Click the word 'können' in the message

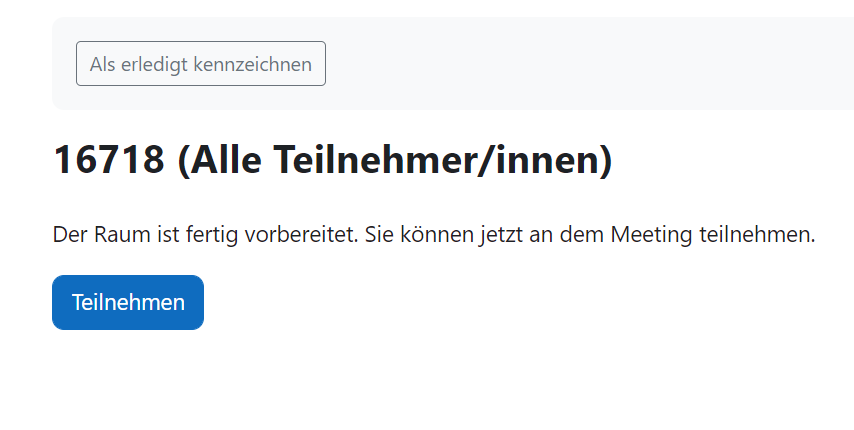tap(437, 235)
